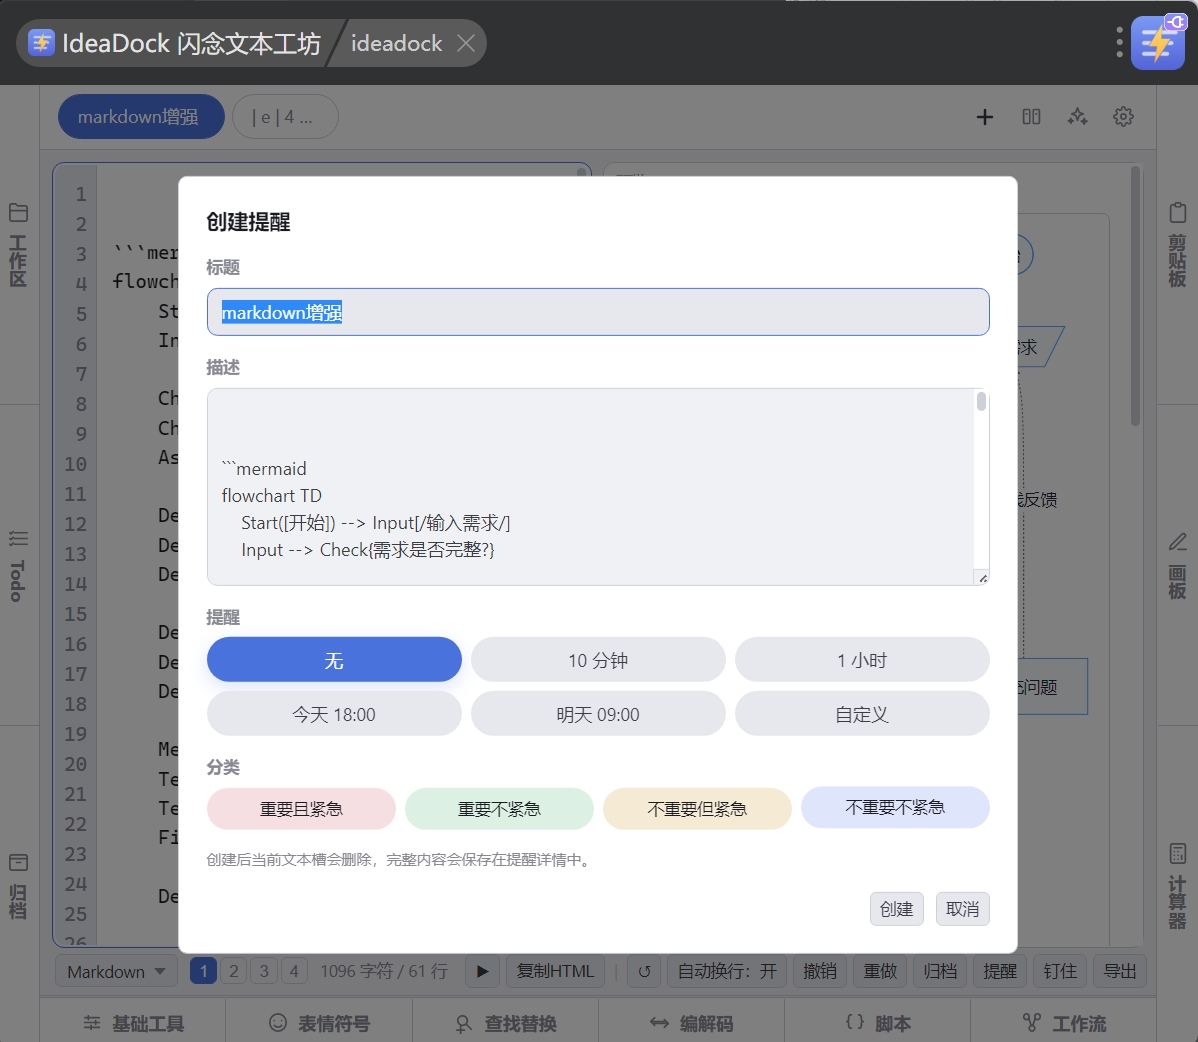The width and height of the screenshot is (1198, 1042).
Task: Click the 创建 button
Action: click(896, 909)
